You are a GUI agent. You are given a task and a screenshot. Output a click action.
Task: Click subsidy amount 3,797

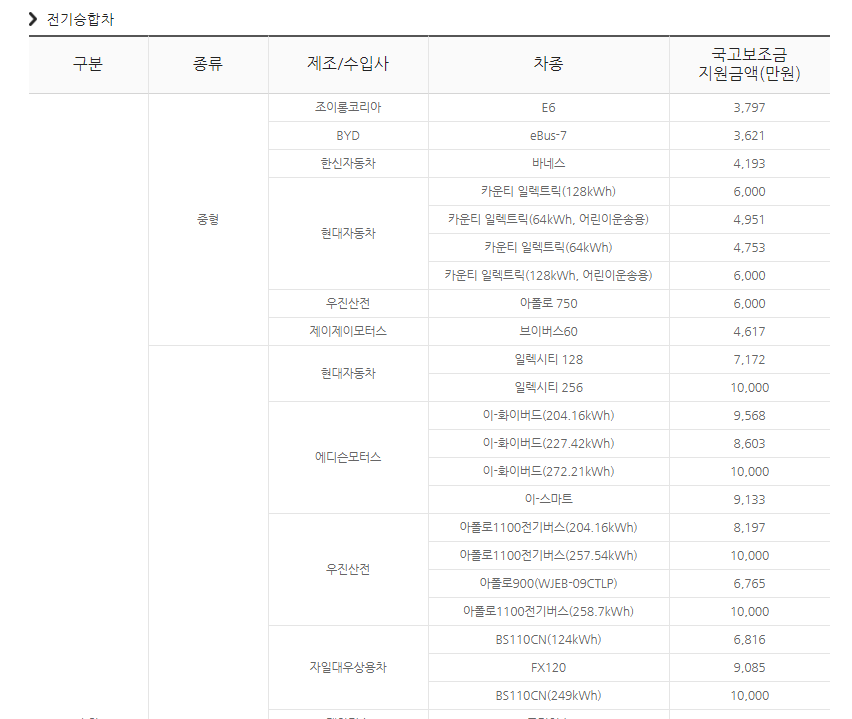(x=749, y=108)
